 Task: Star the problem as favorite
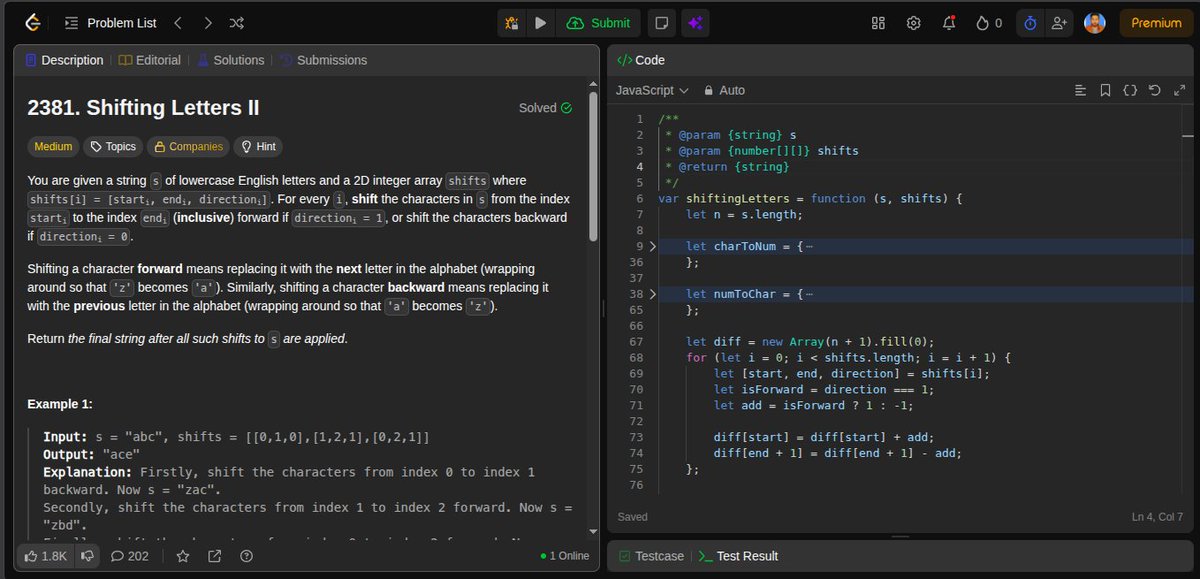pyautogui.click(x=184, y=556)
